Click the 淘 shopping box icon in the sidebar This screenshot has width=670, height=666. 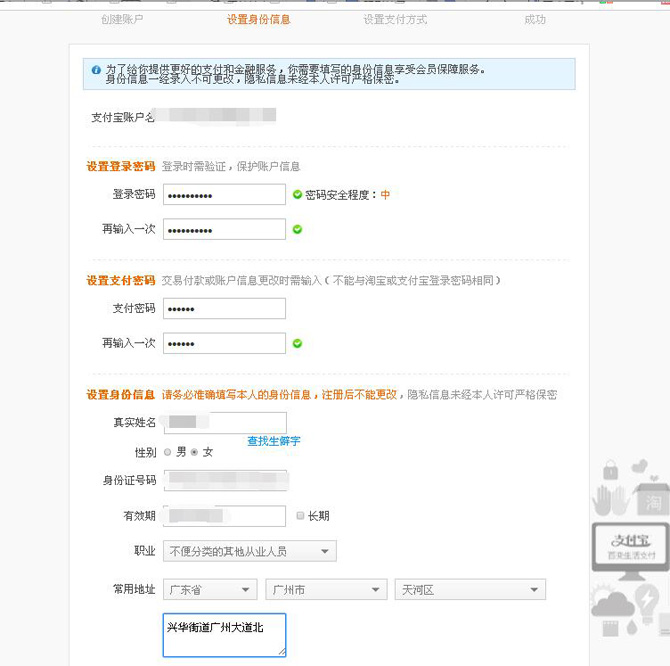652,499
